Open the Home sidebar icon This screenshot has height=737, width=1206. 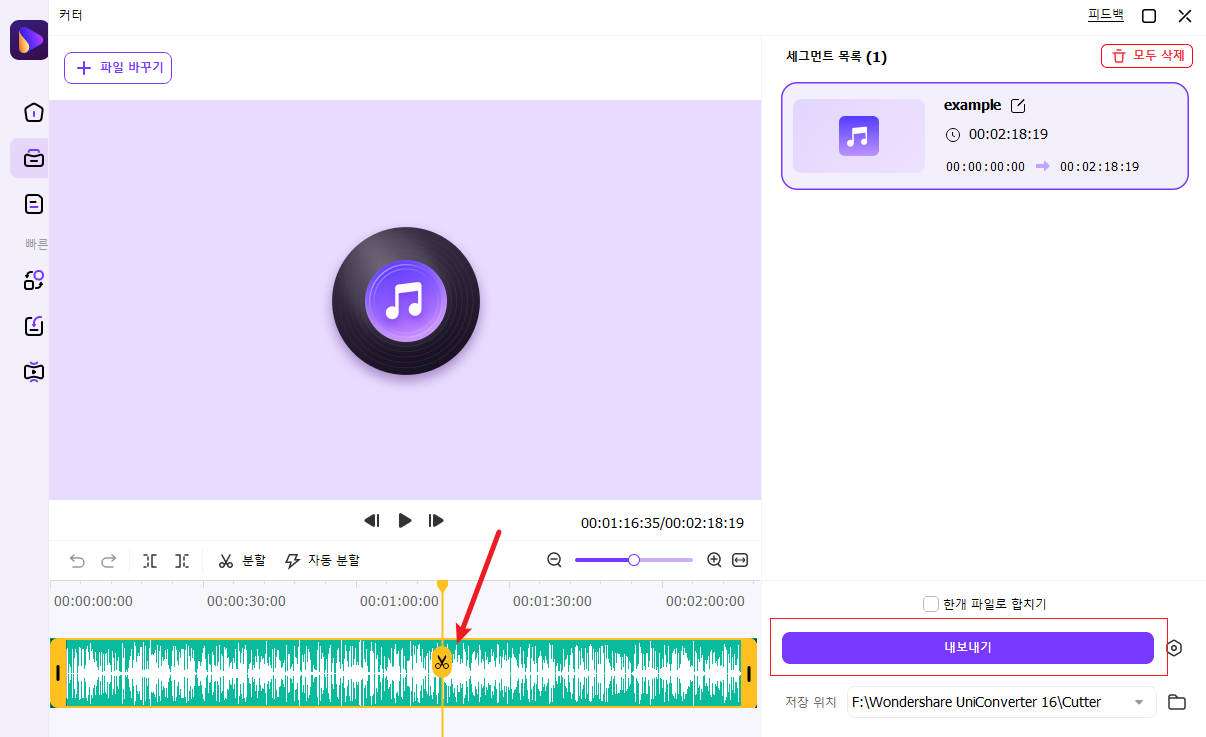pos(34,112)
